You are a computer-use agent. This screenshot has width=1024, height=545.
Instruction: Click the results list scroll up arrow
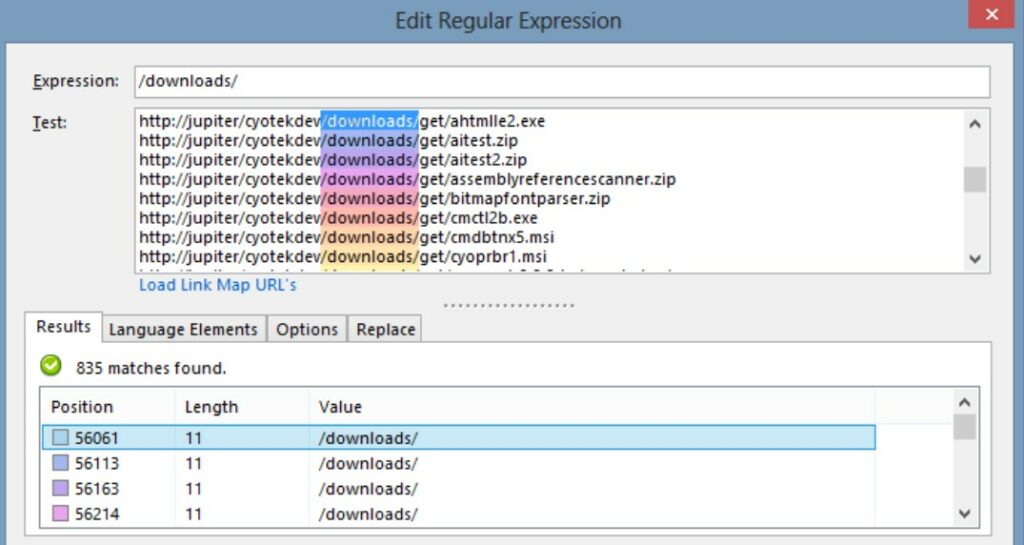coord(965,402)
